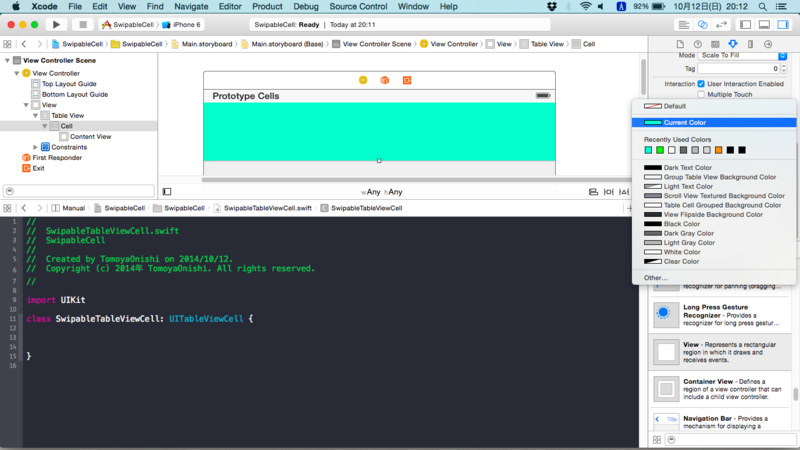
Task: Choose Clear Color
Action: tap(714, 261)
